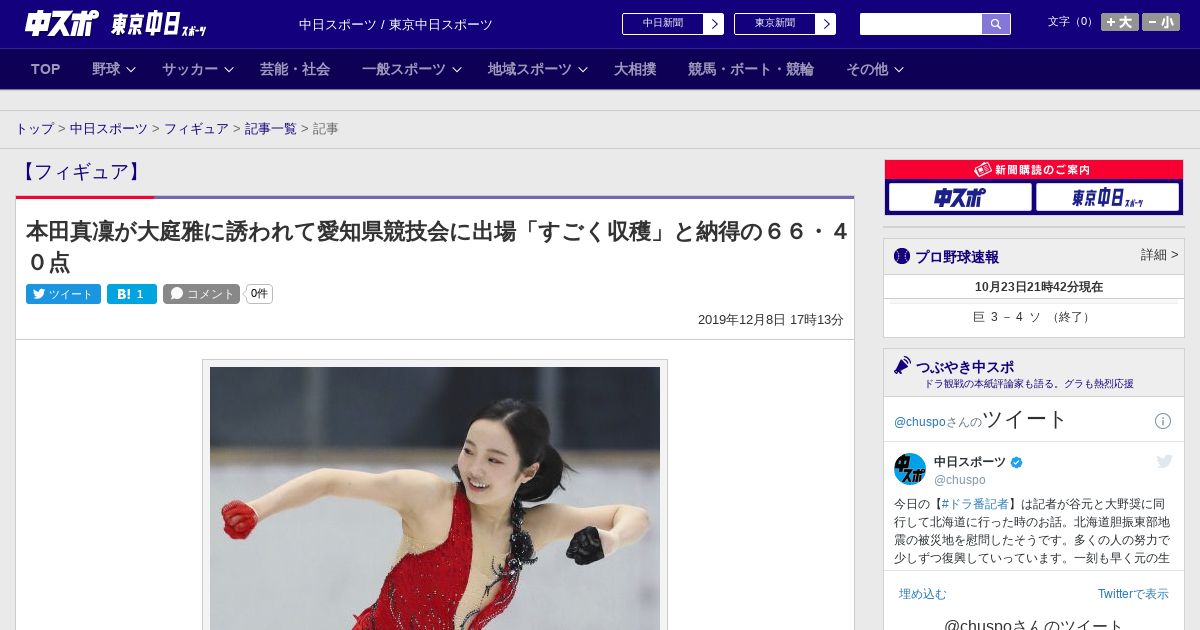This screenshot has width=1200, height=630.
Task: Increase text size with ＋大 button
Action: click(1120, 22)
